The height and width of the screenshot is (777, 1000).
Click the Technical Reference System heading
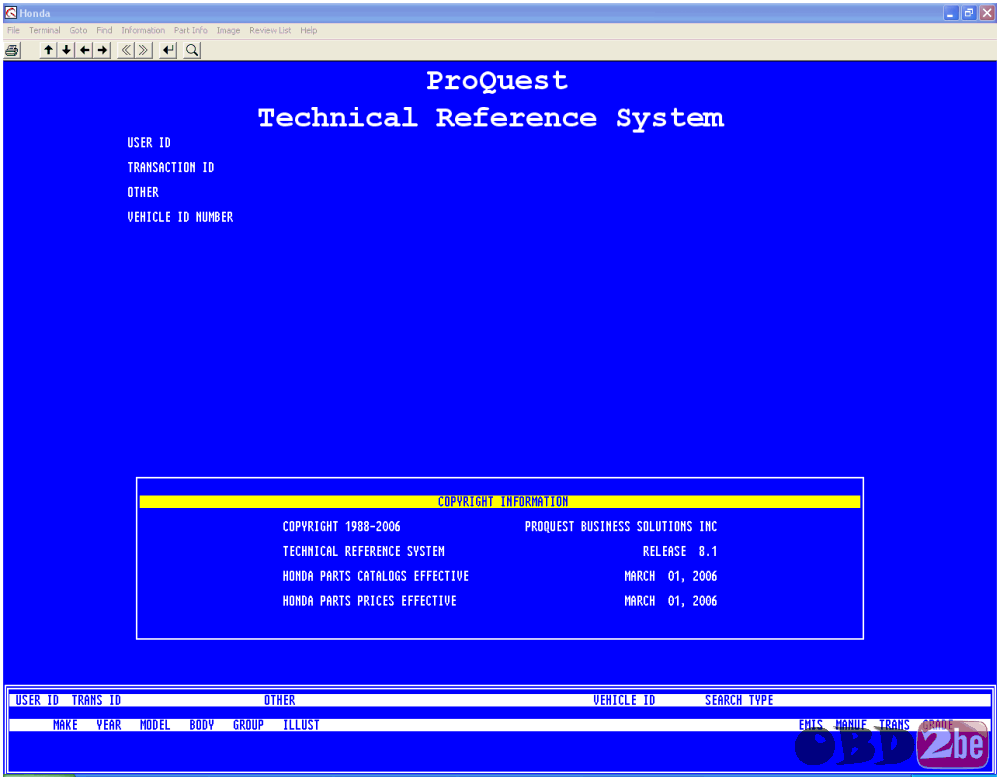coord(491,118)
